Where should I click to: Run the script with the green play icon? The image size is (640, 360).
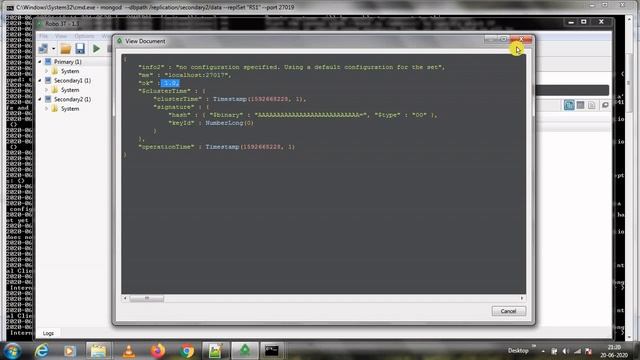(96, 49)
